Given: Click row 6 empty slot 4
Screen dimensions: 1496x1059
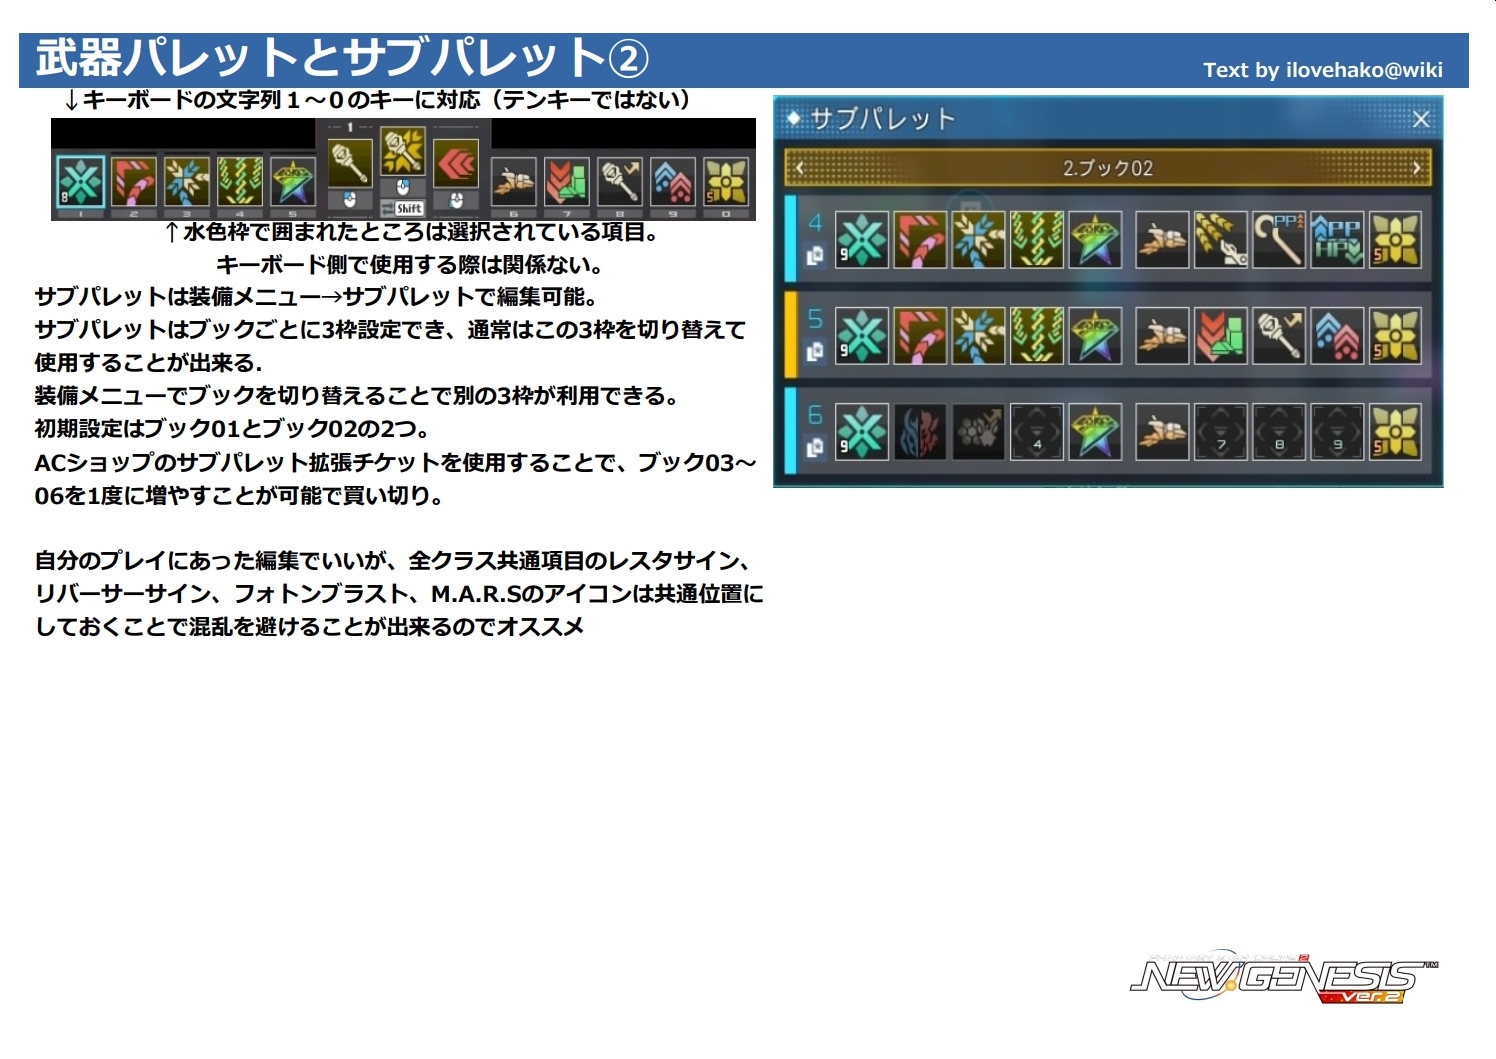Looking at the screenshot, I should coord(1037,432).
